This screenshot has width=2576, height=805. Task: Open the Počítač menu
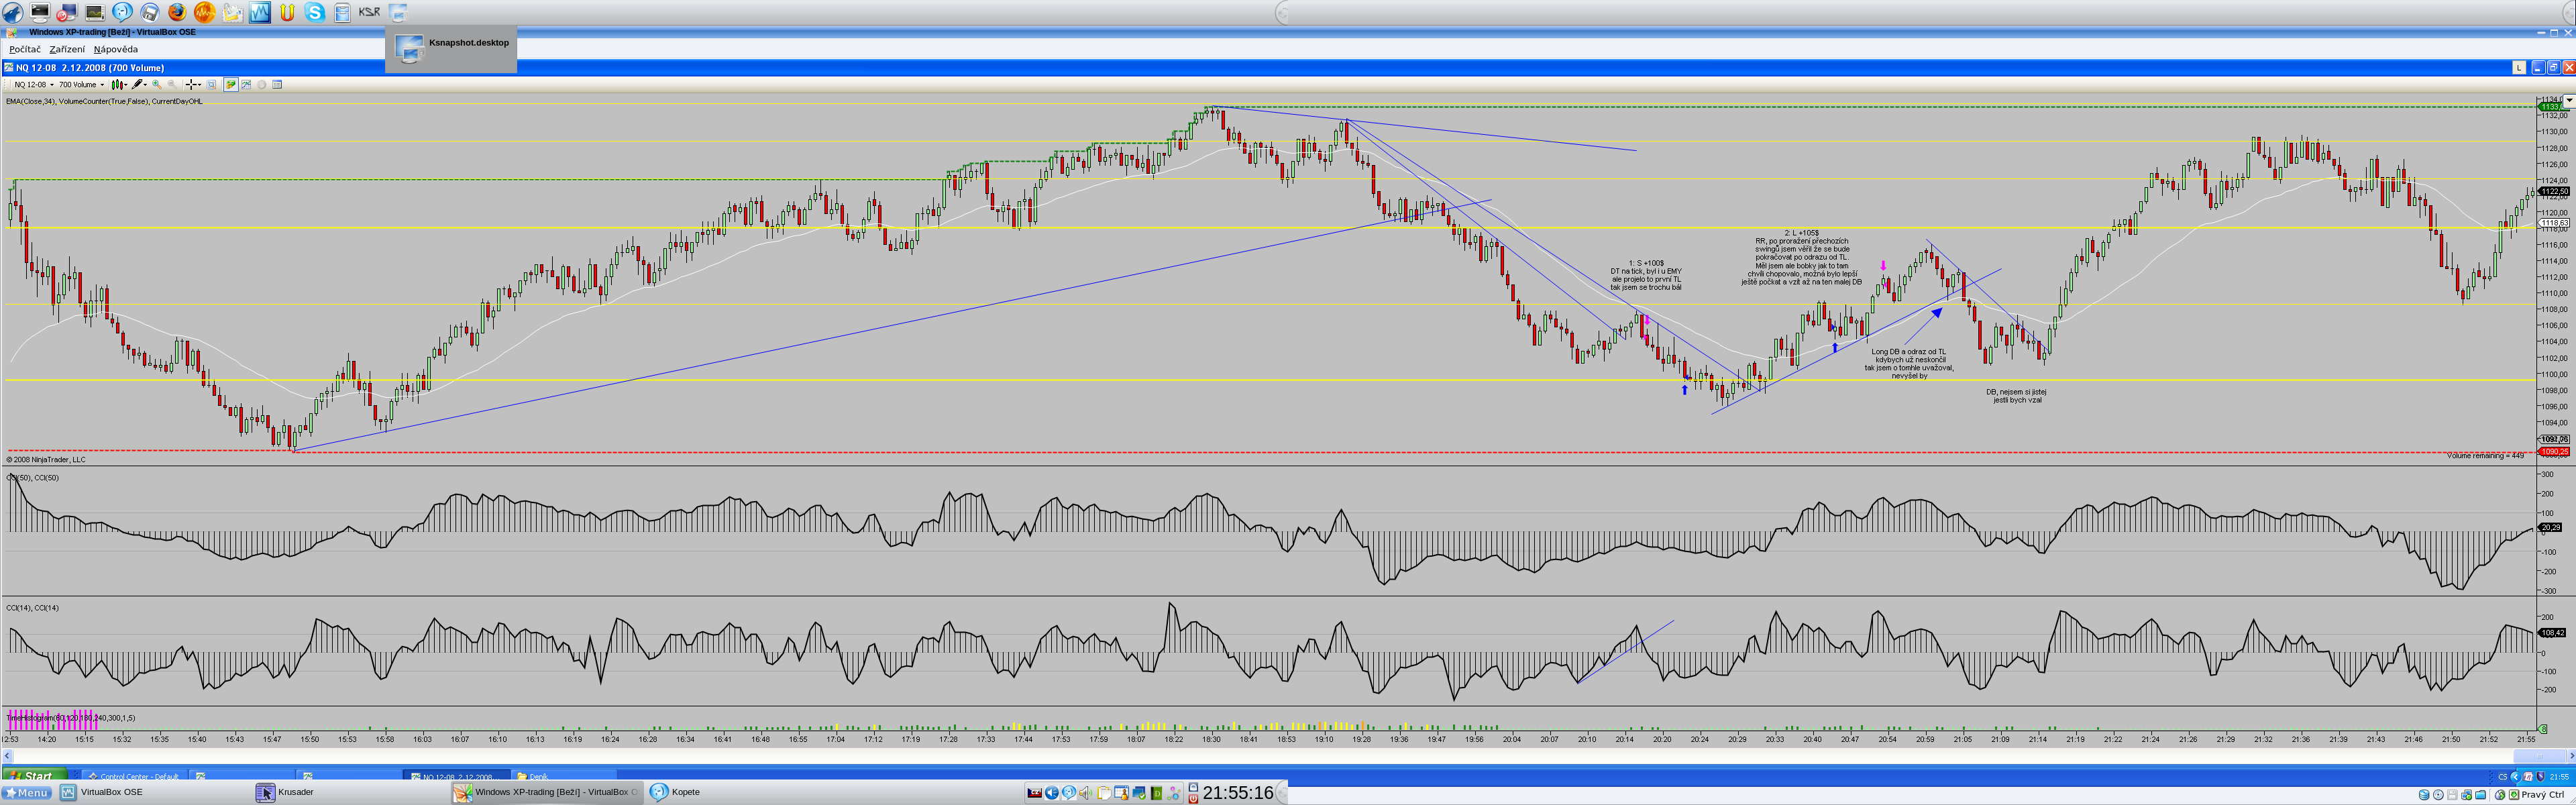click(25, 49)
